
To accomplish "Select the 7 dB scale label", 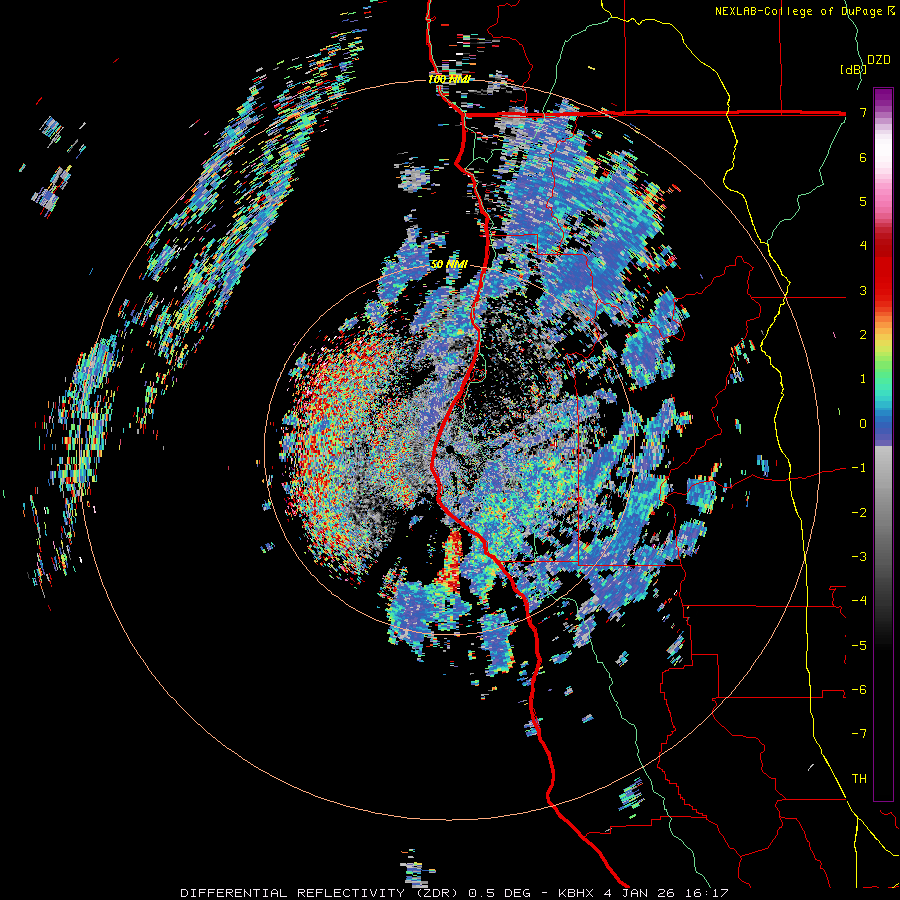I will (x=863, y=112).
